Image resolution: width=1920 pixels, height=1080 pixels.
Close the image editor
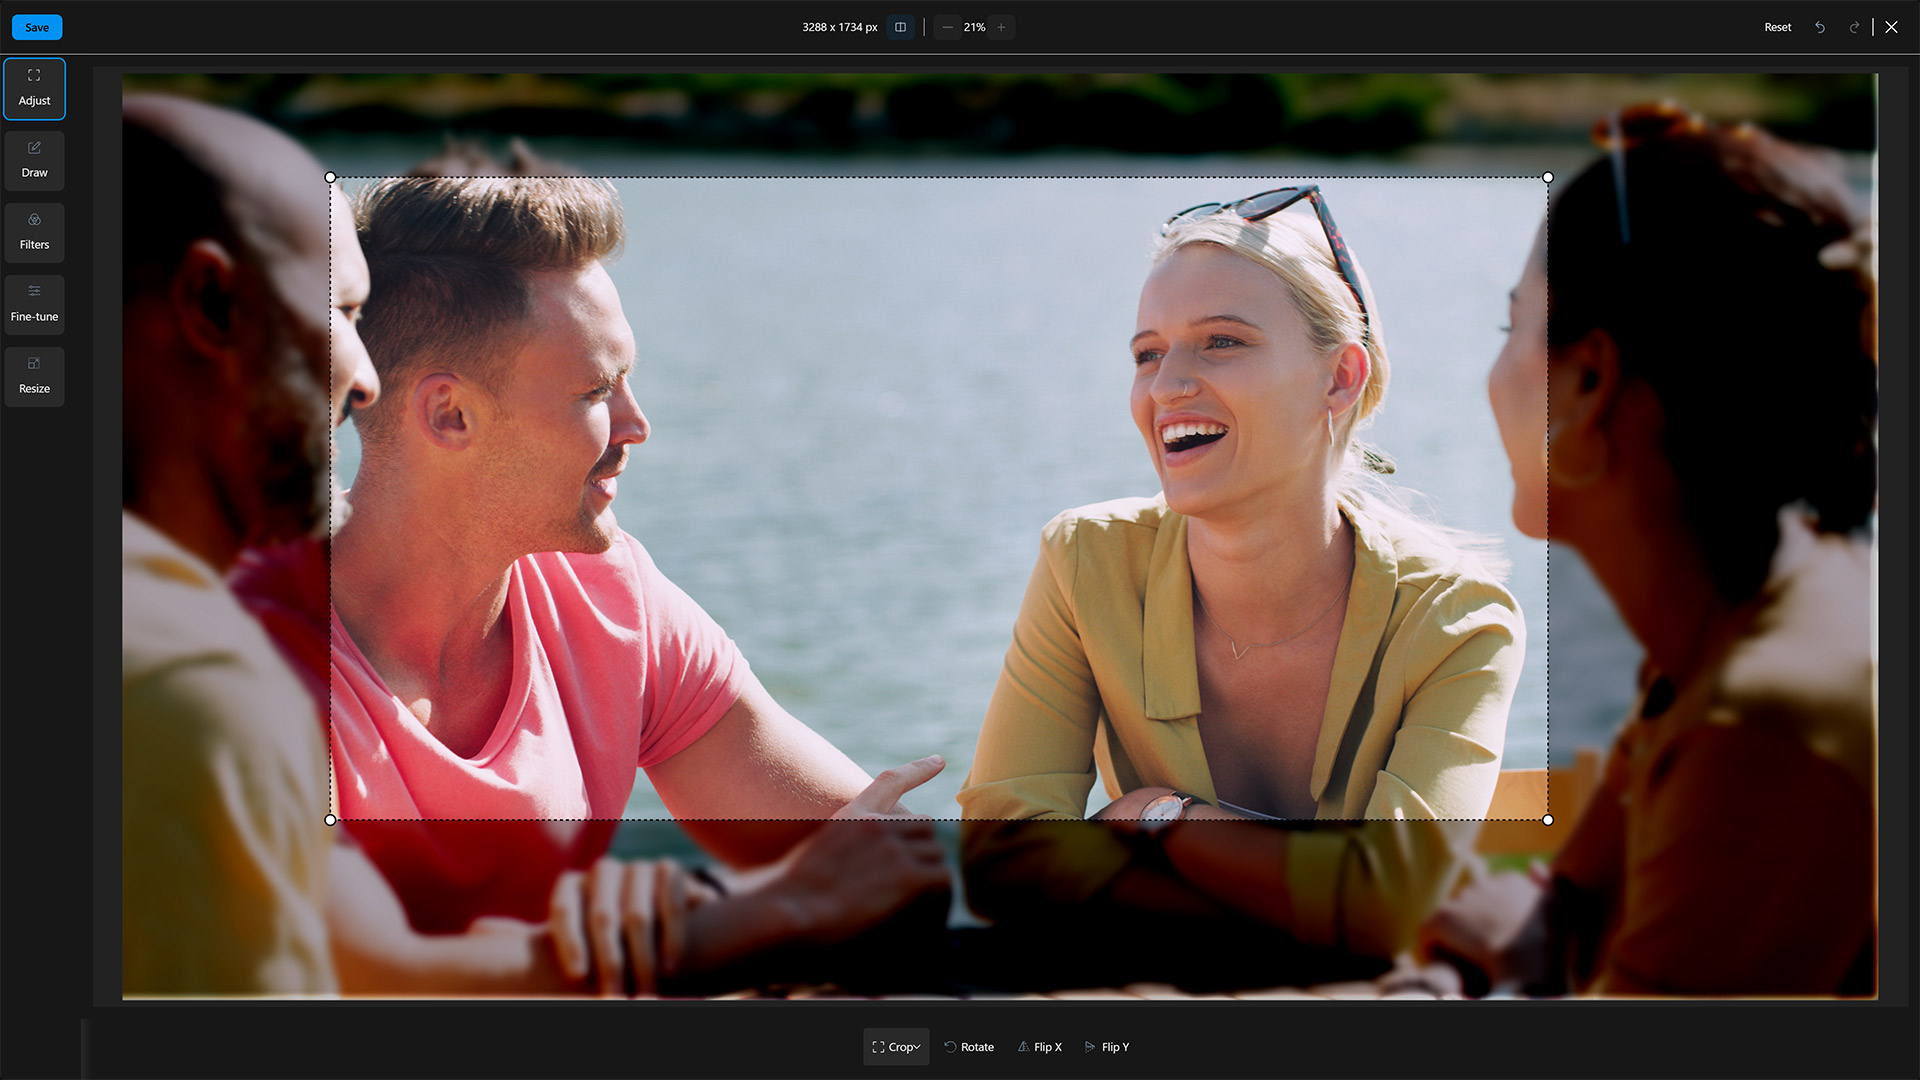click(x=1891, y=27)
